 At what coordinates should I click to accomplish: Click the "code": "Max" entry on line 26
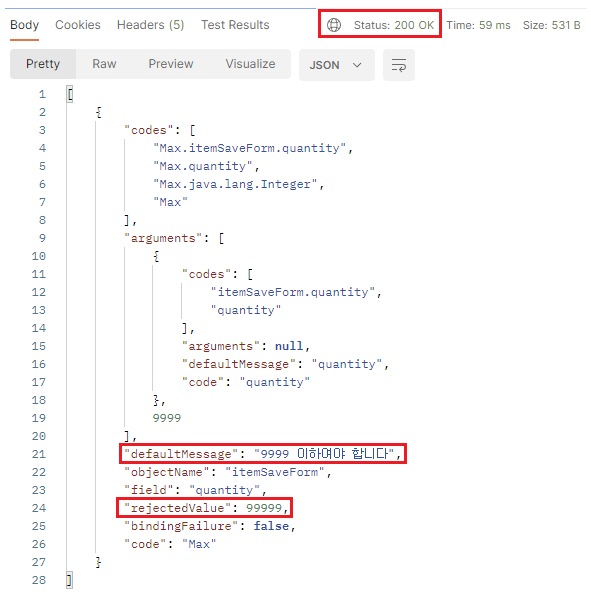(x=170, y=544)
